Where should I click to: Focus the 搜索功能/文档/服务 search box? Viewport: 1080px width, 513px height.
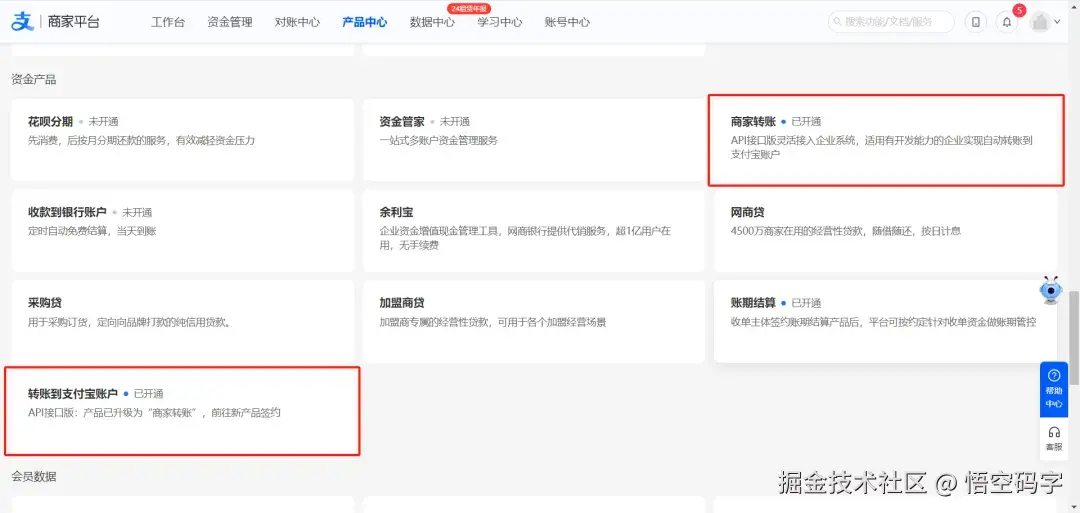[x=891, y=22]
